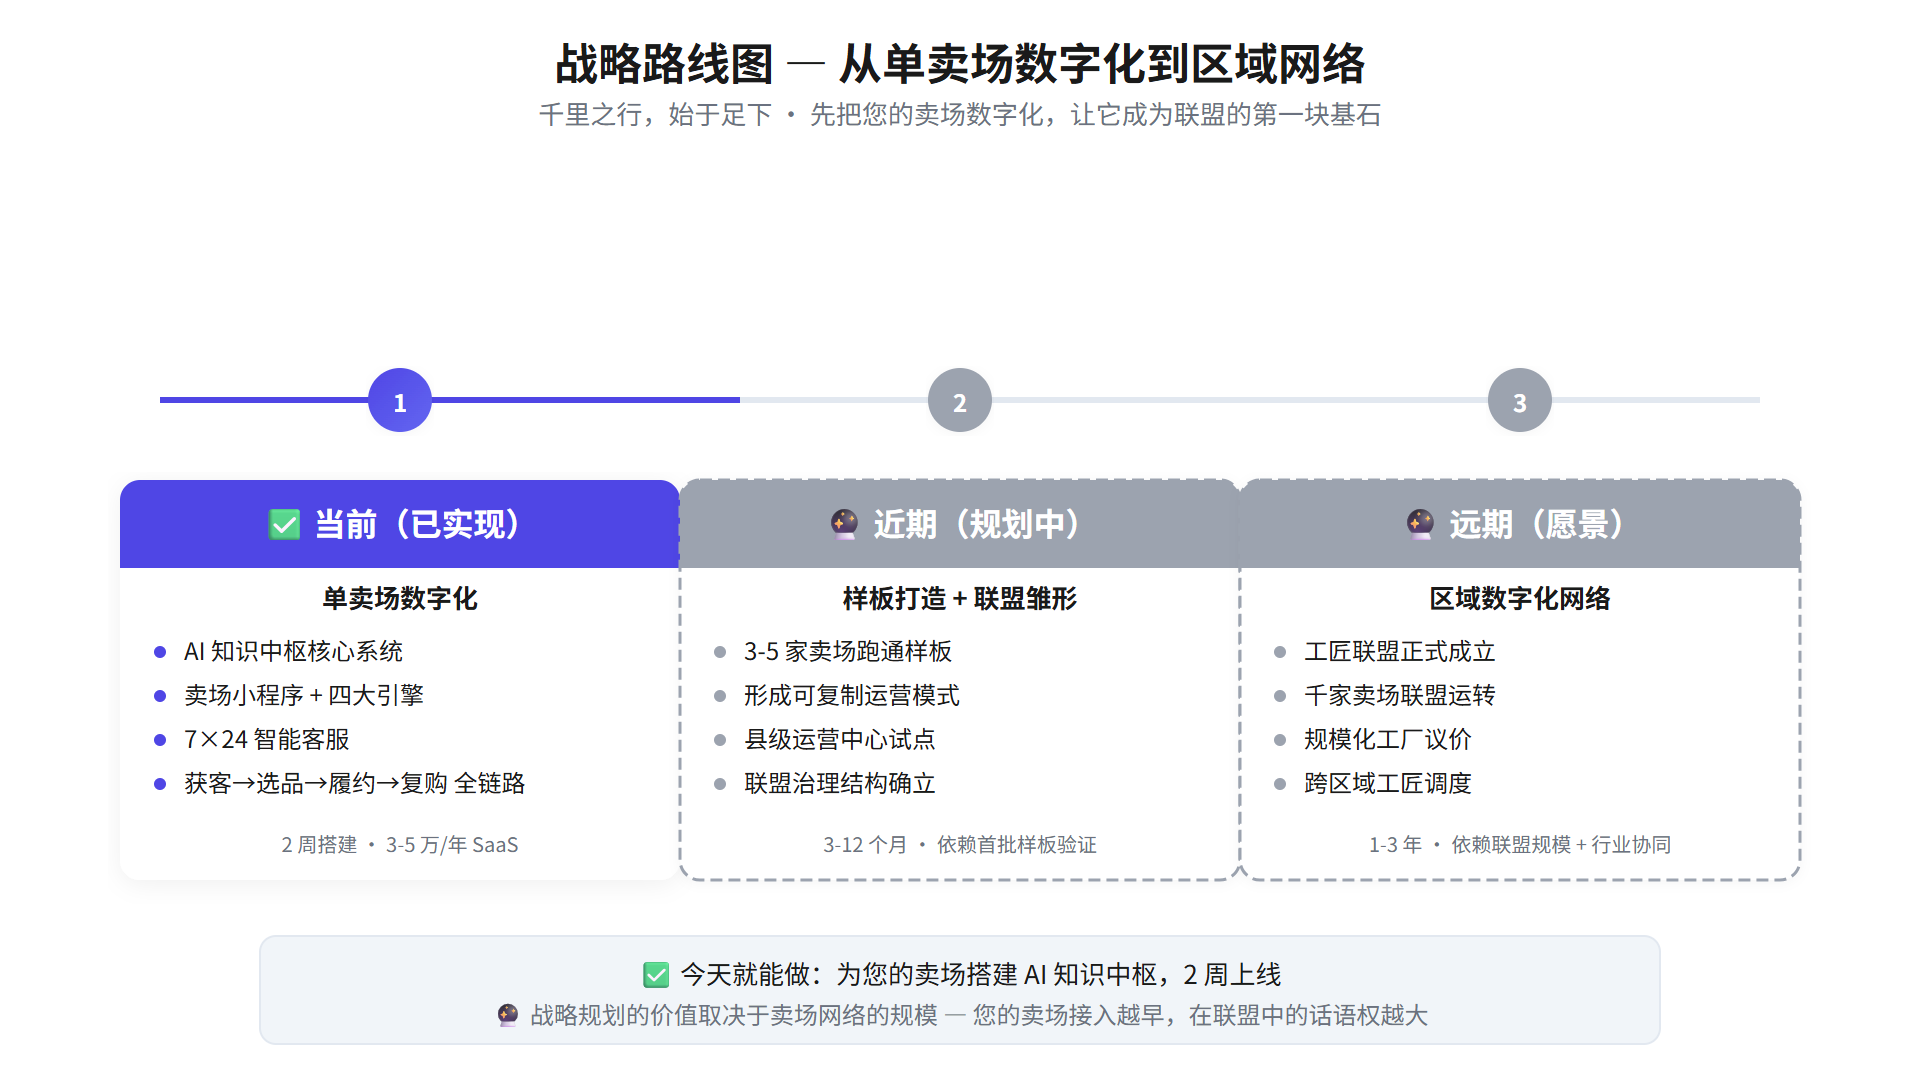Click the green checkmark icon before 今天就能做
Screen dimensions: 1920x1090
[656, 974]
